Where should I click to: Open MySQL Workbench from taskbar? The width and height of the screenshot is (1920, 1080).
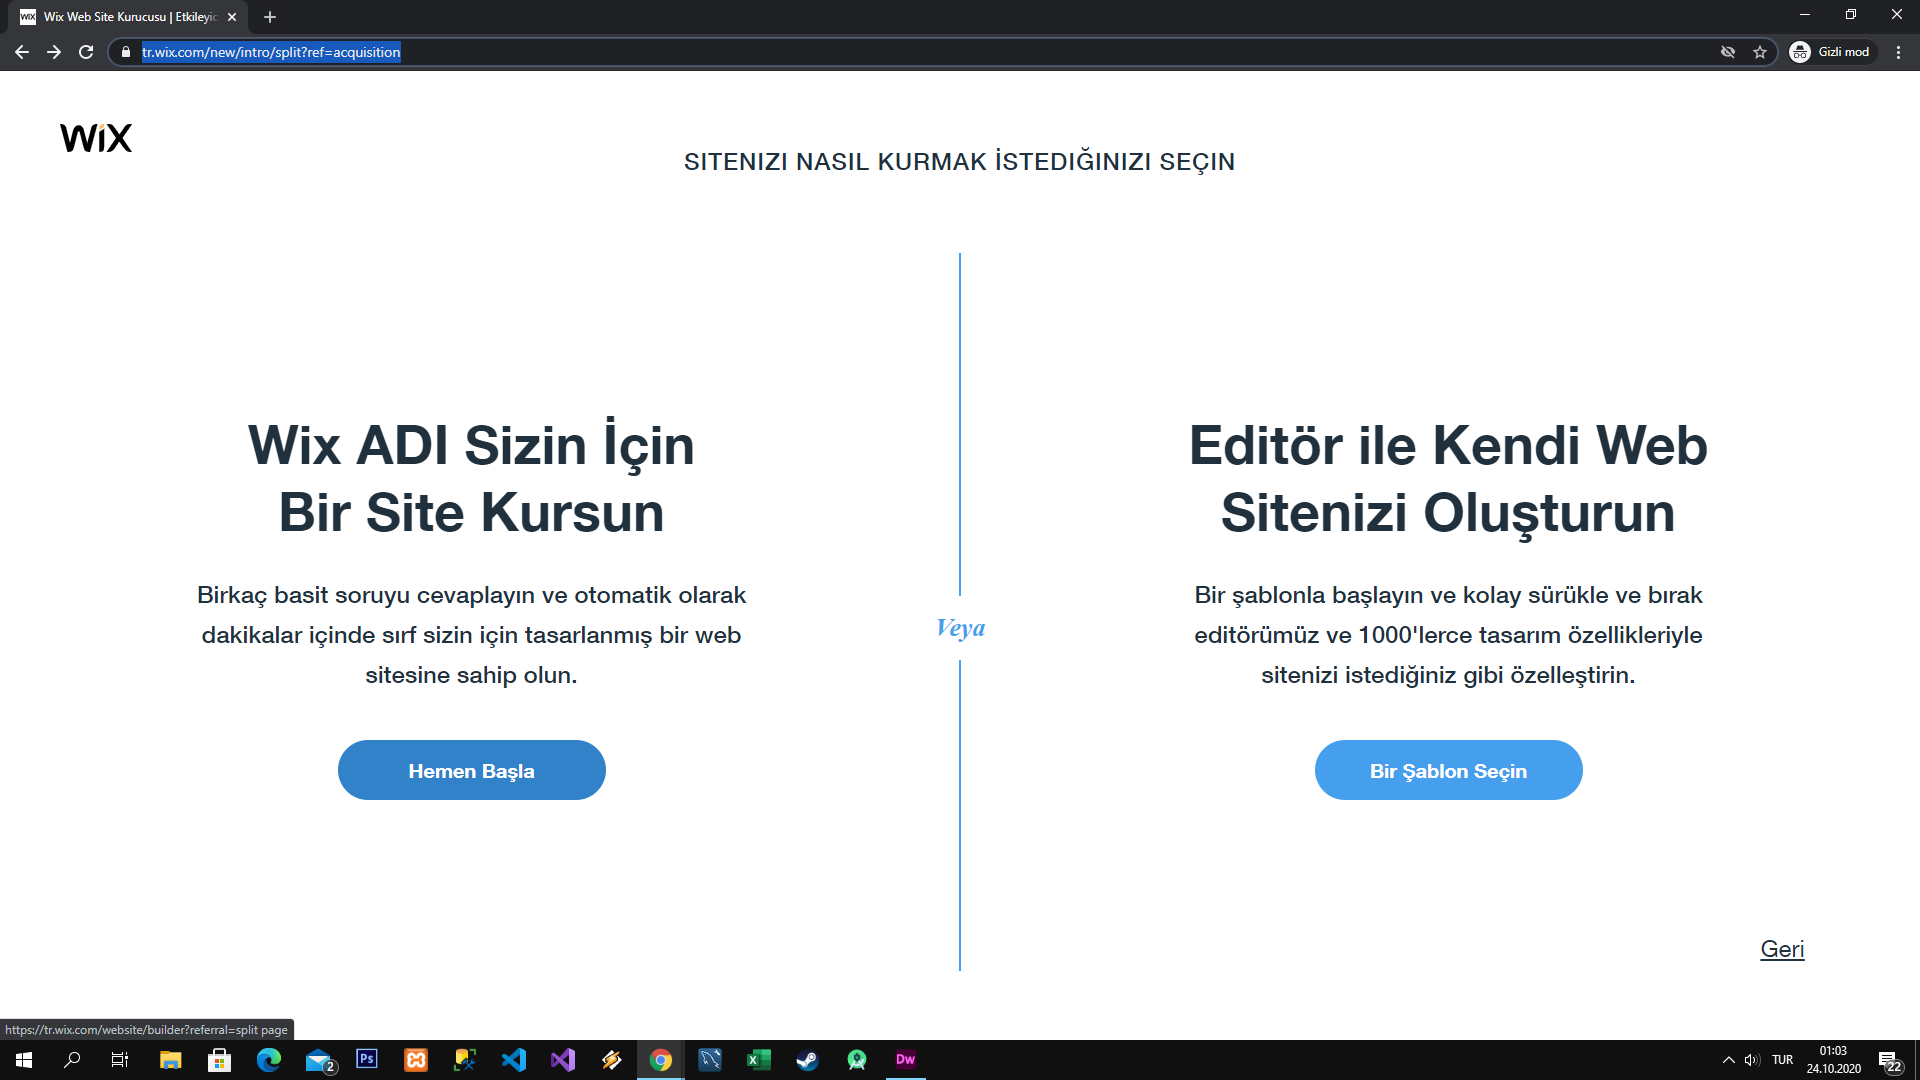(x=710, y=1060)
